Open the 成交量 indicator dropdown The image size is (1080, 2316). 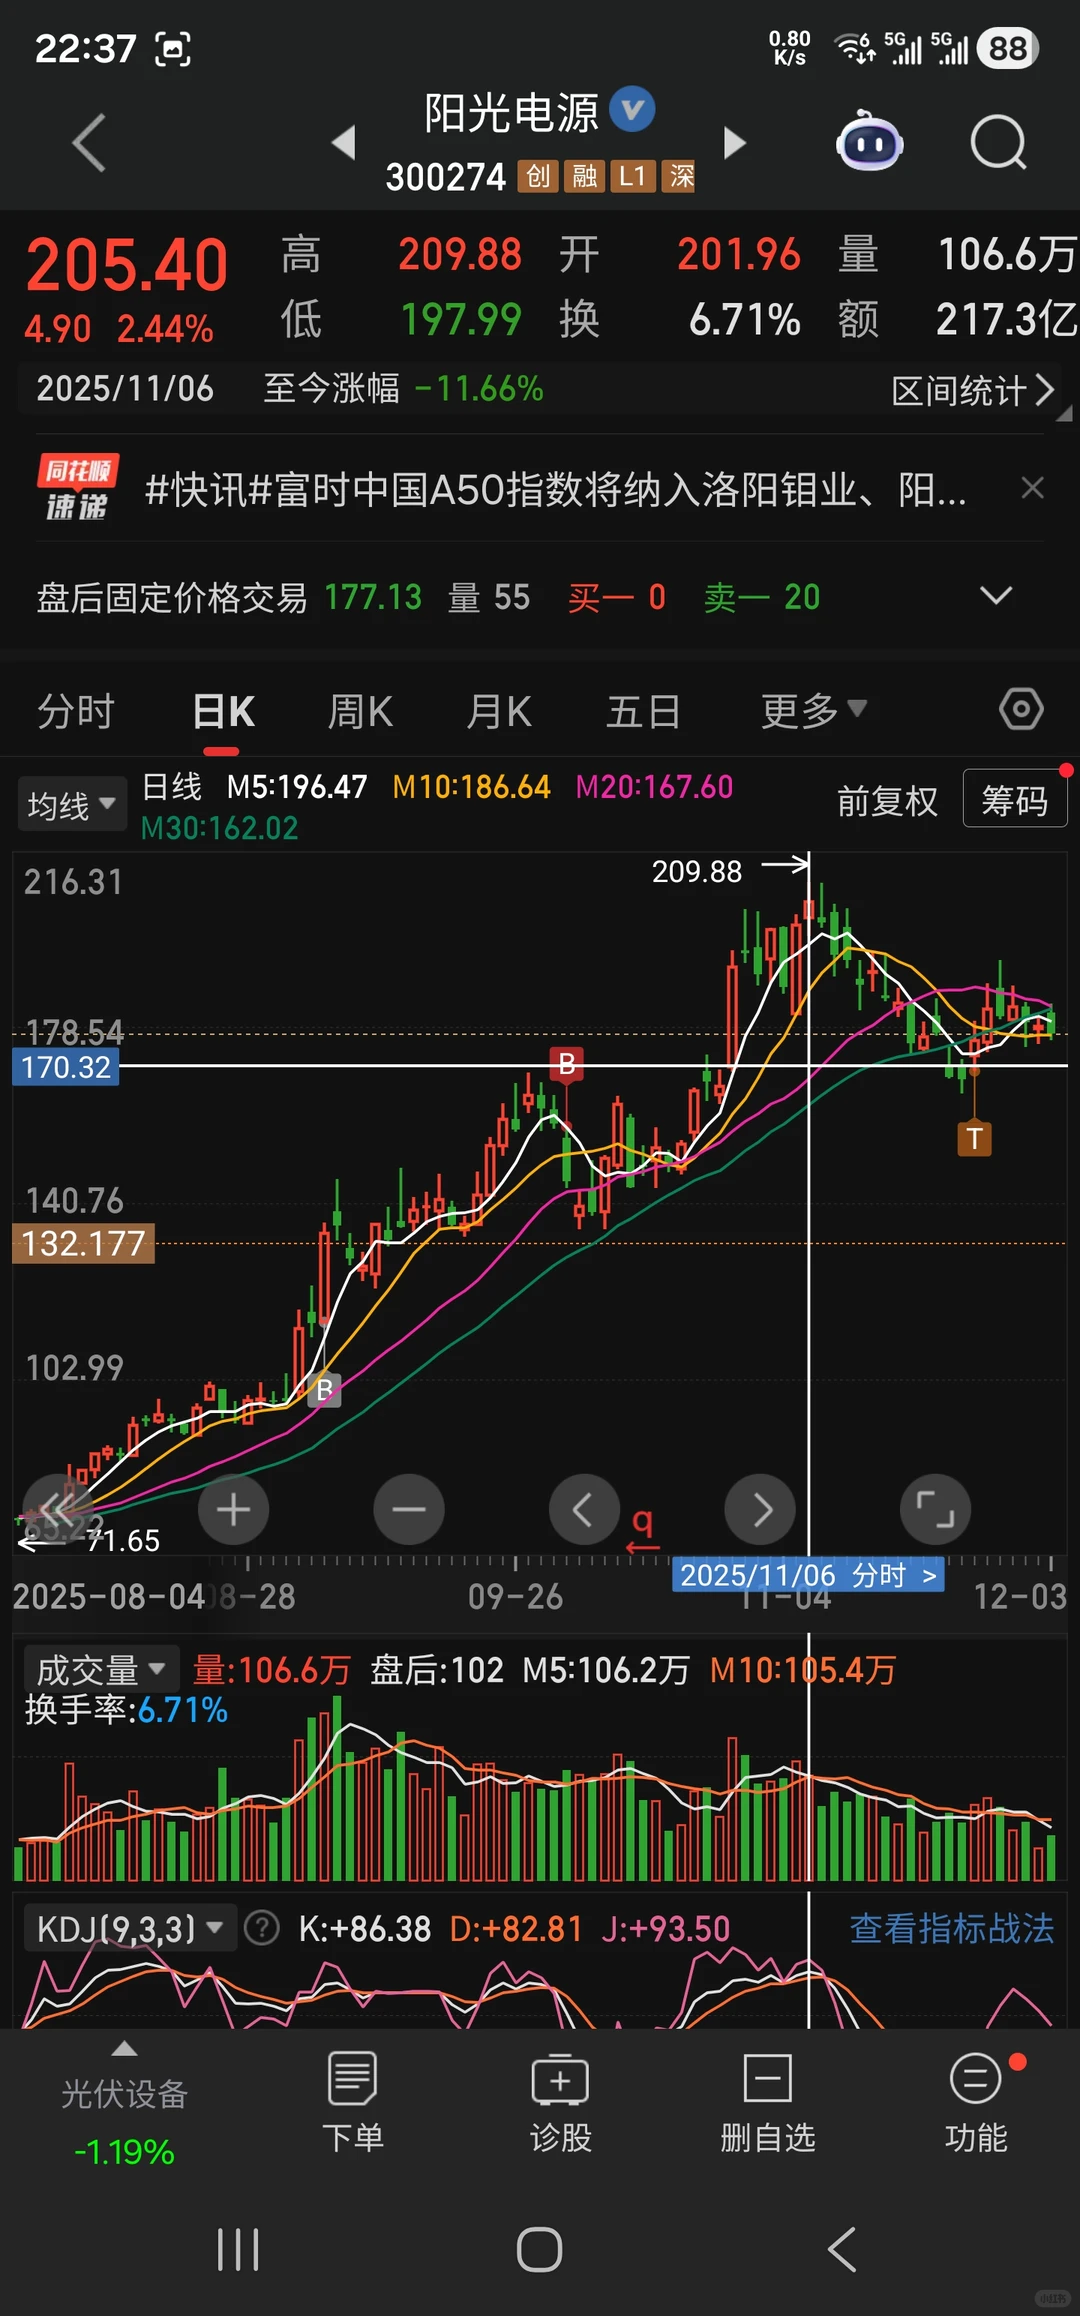101,1670
